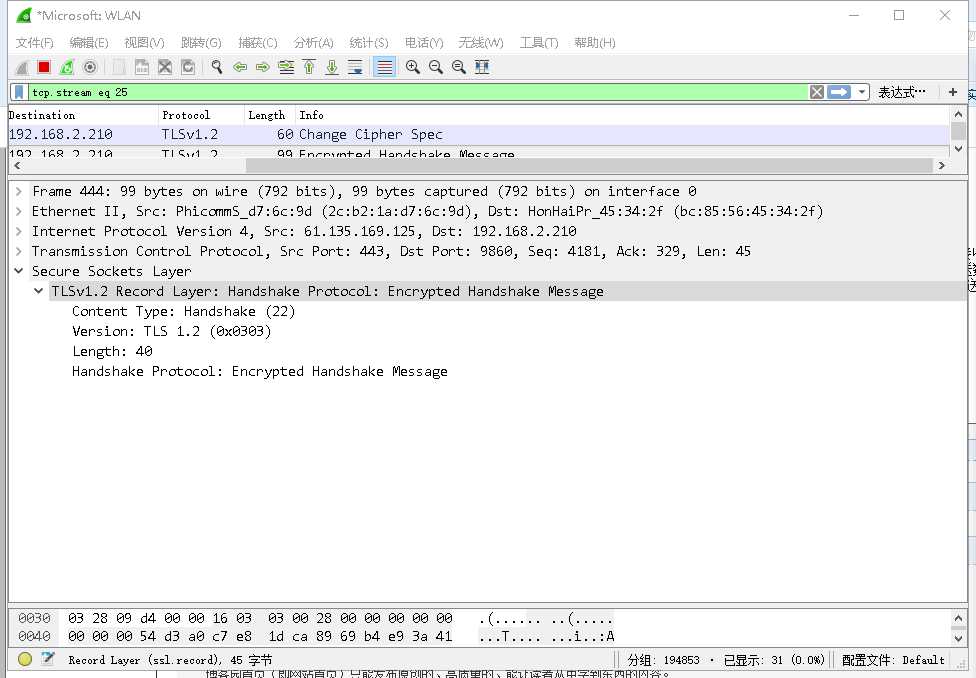
Task: Click the open capture file icon
Action: pos(118,67)
